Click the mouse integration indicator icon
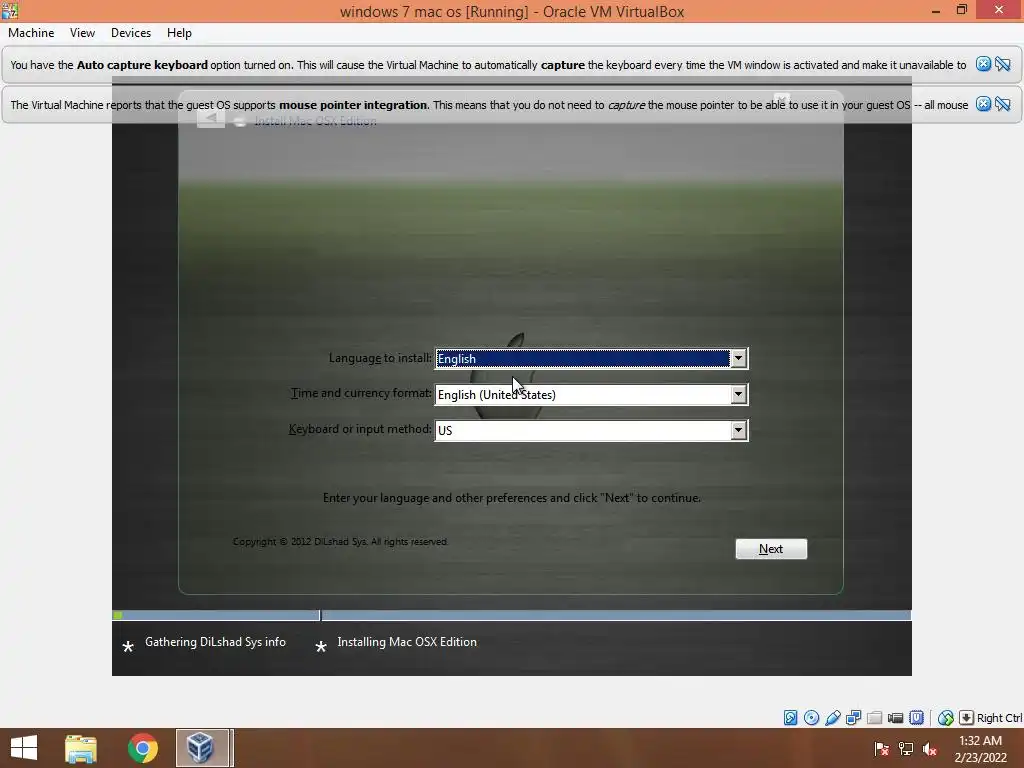The height and width of the screenshot is (768, 1024). [x=946, y=718]
